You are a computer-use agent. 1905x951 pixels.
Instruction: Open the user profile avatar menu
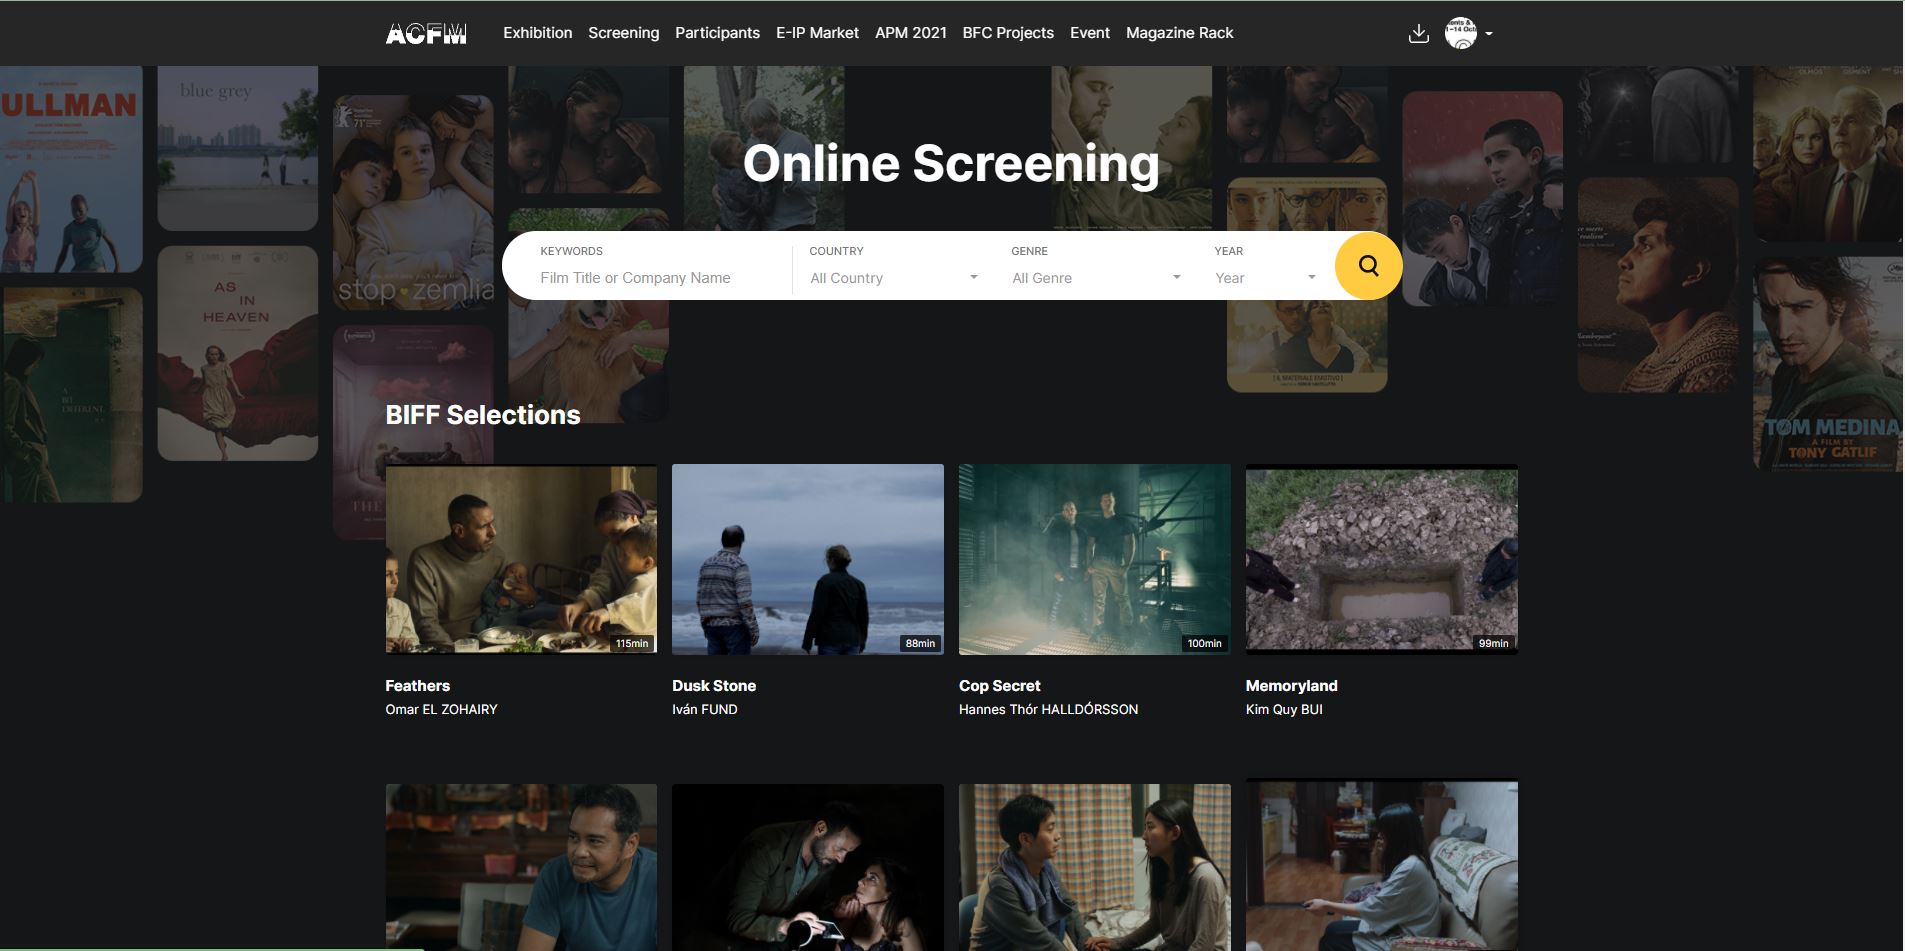[x=1460, y=33]
